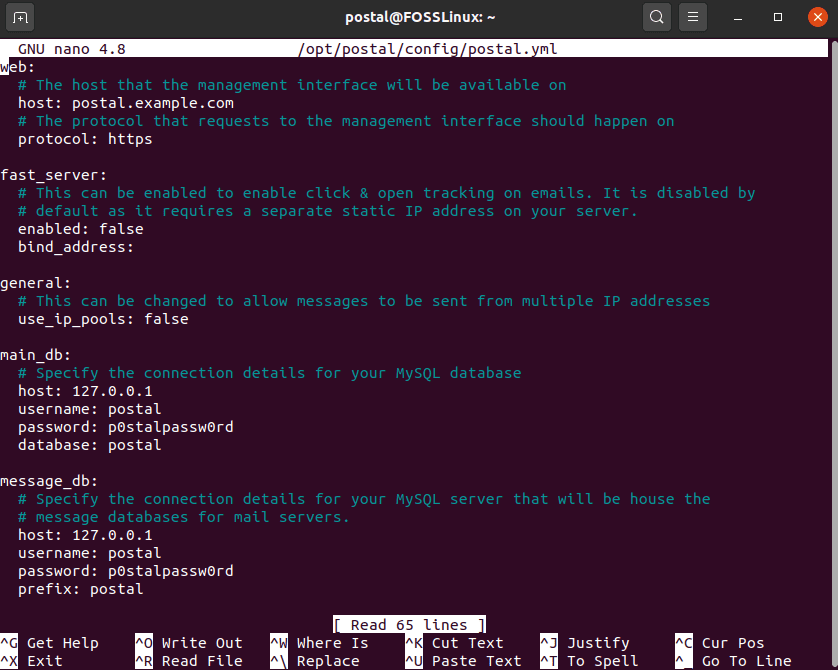Viewport: 838px width, 670px height.
Task: Open a new terminal tab
Action: tap(19, 17)
